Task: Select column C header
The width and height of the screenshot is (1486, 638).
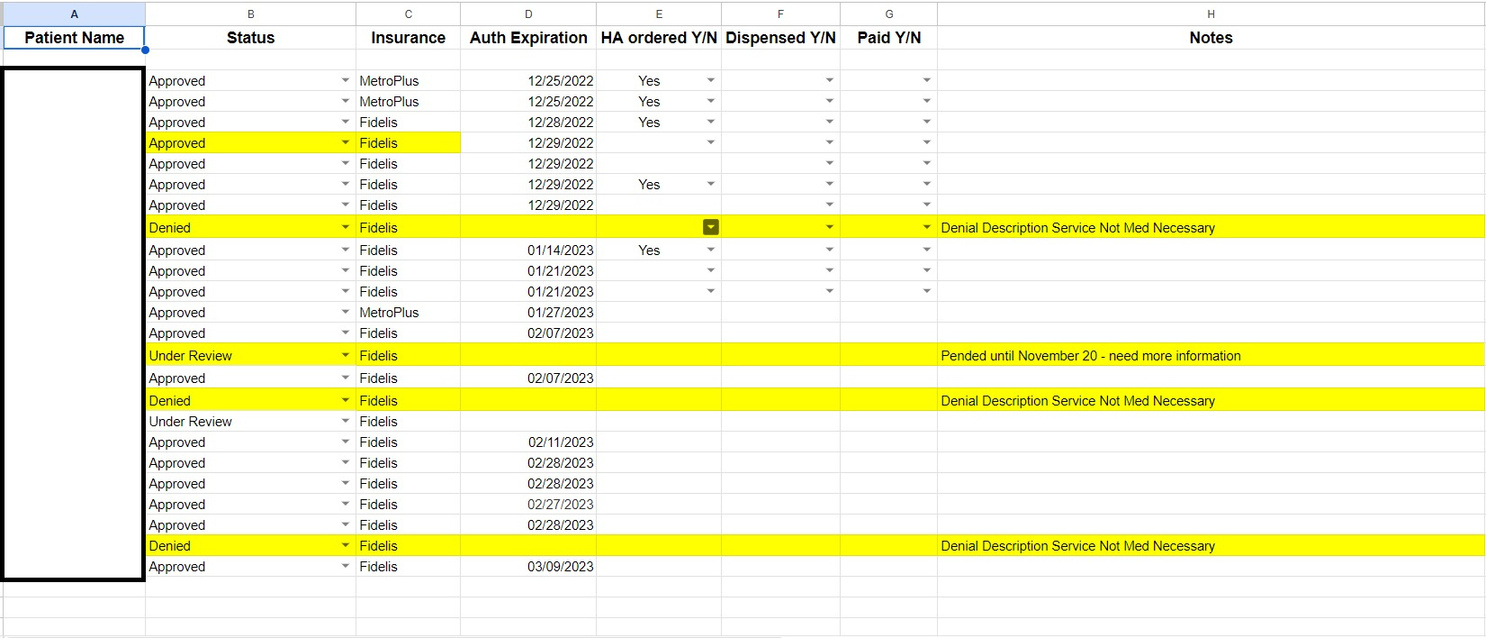Action: point(408,14)
